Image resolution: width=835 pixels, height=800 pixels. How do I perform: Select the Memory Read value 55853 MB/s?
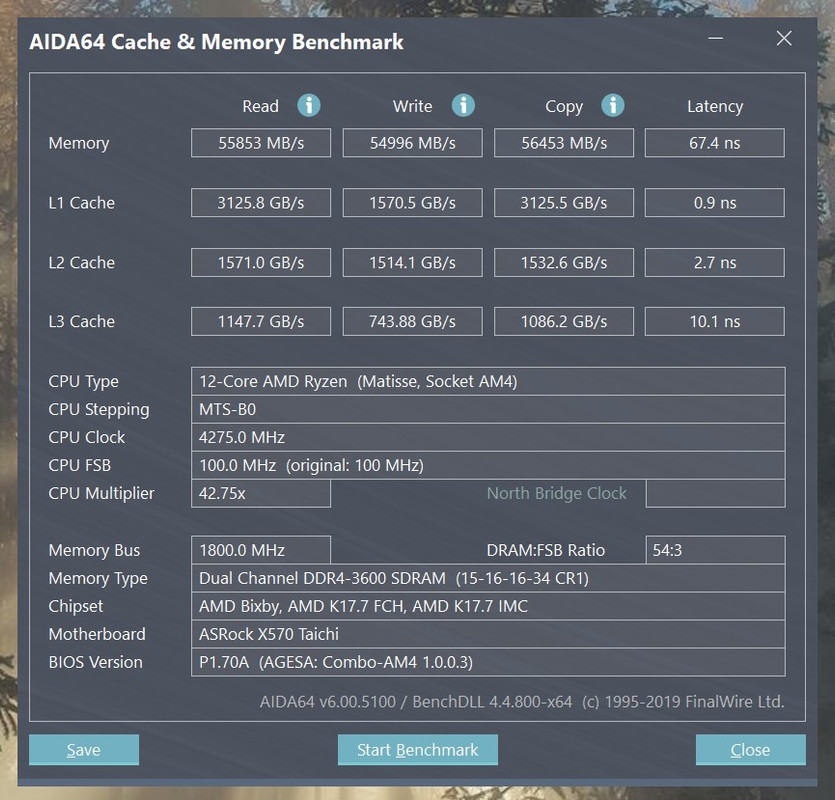click(261, 143)
